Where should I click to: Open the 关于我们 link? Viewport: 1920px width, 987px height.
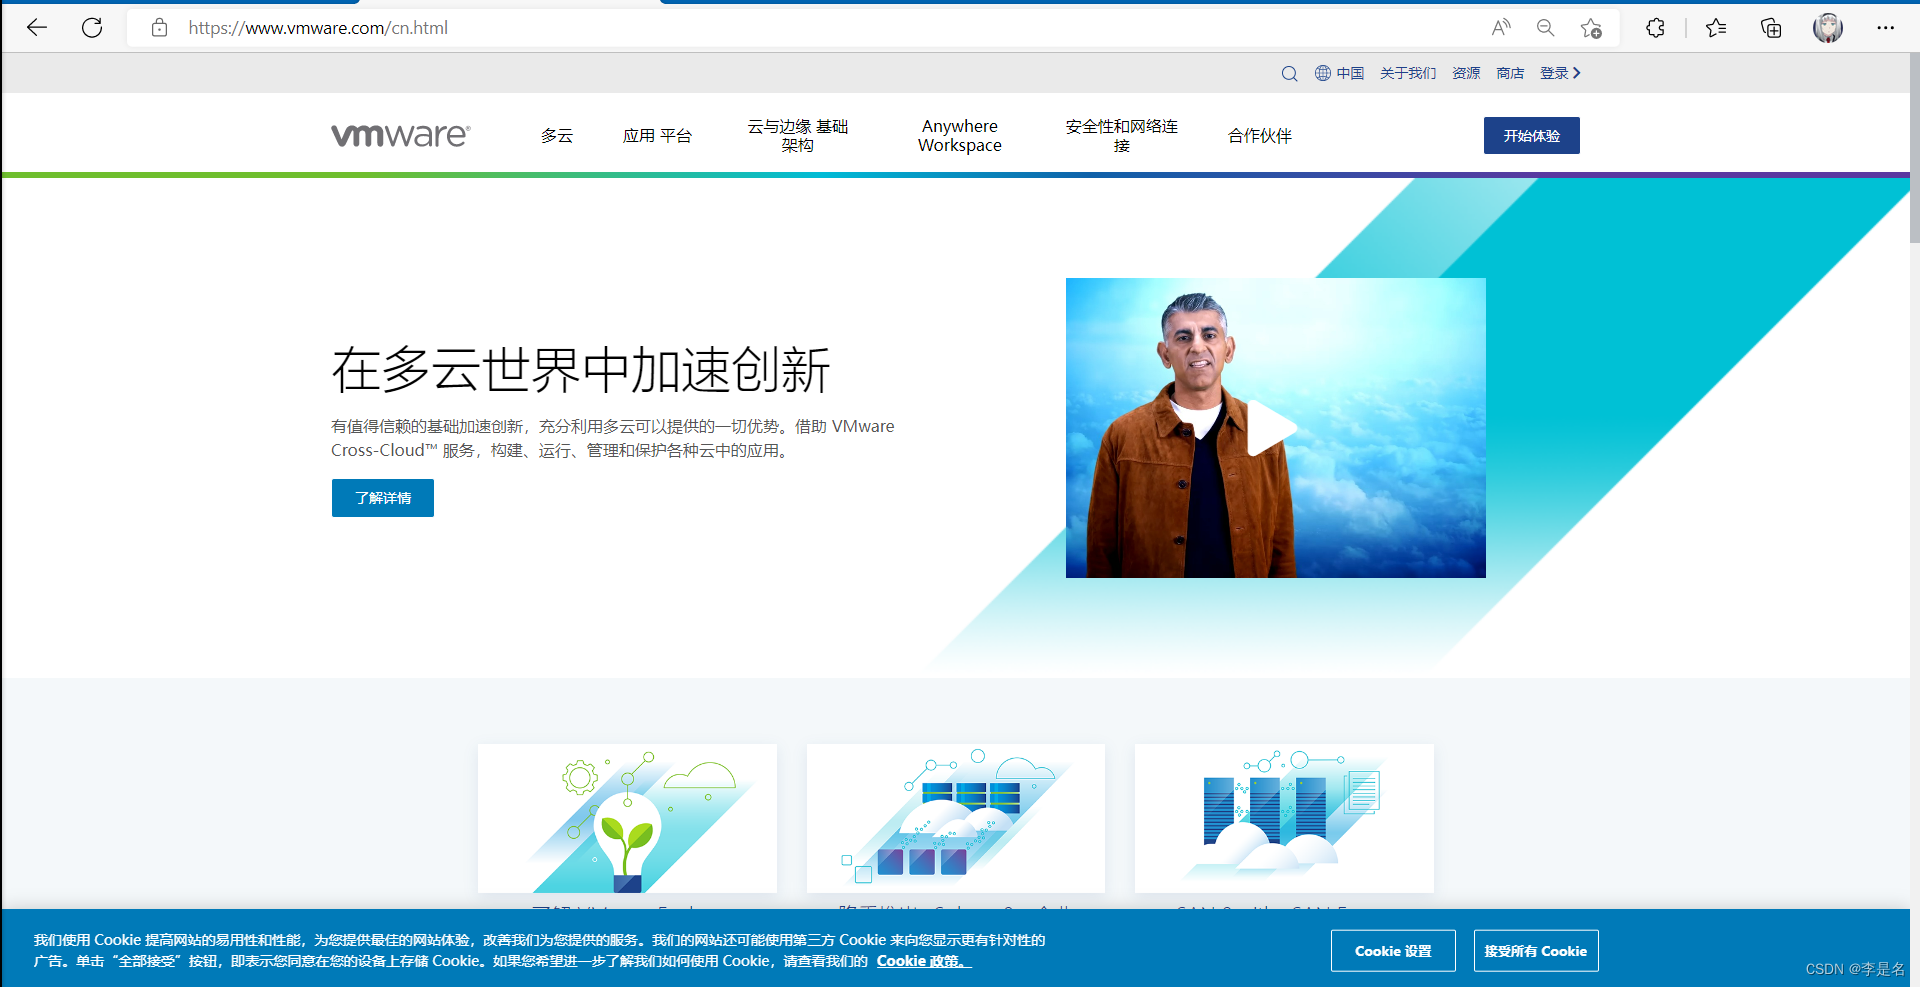1408,73
